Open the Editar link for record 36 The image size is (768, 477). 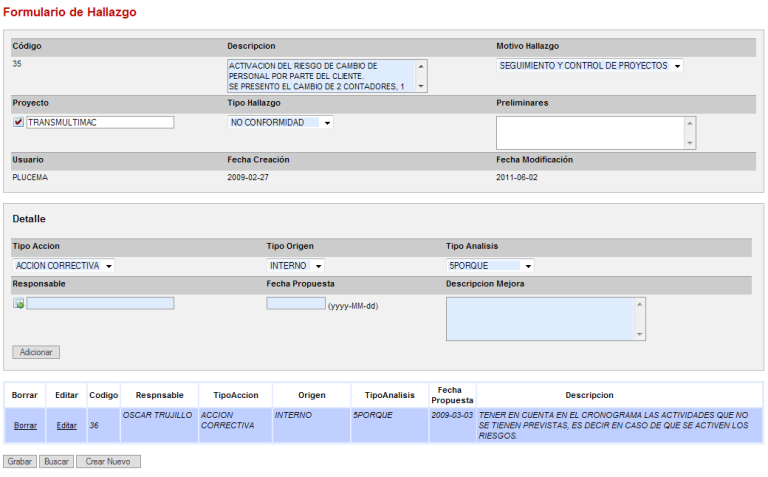(66, 425)
